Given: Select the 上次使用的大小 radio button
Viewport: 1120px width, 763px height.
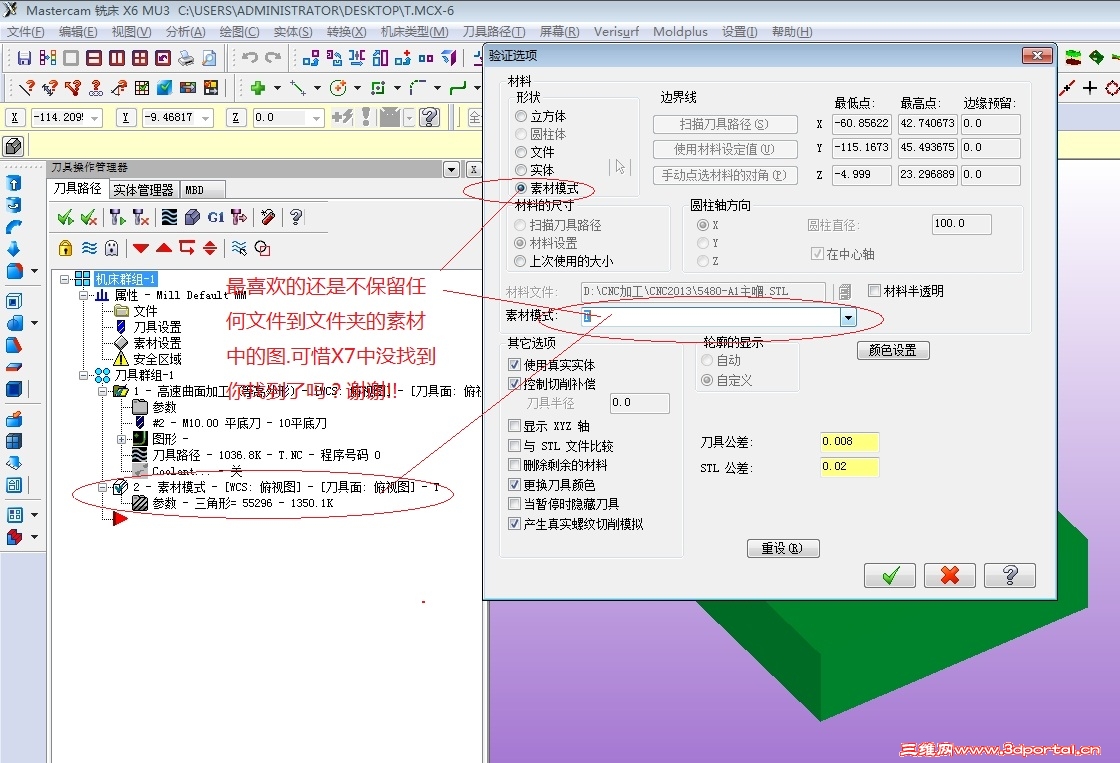Looking at the screenshot, I should pyautogui.click(x=521, y=261).
